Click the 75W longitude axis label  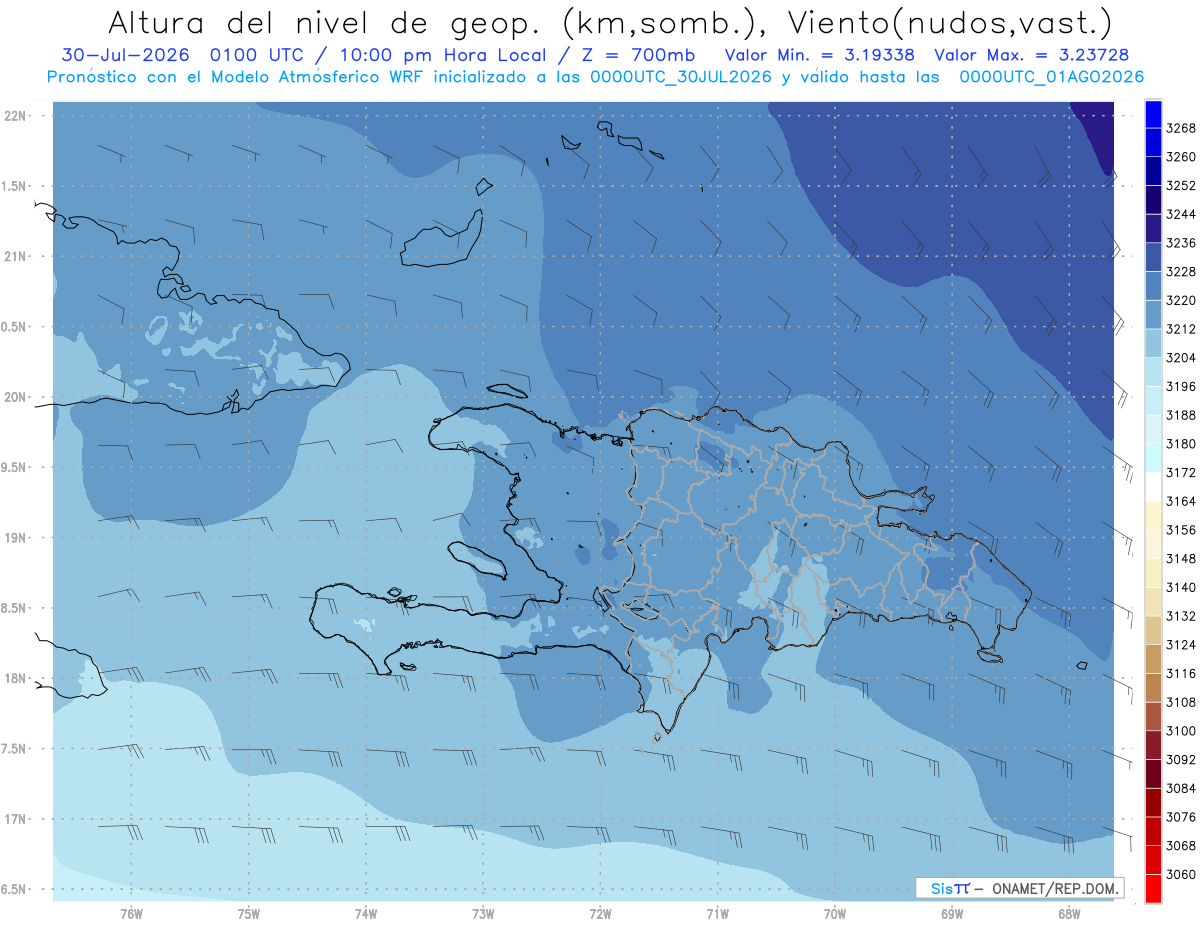pos(249,913)
